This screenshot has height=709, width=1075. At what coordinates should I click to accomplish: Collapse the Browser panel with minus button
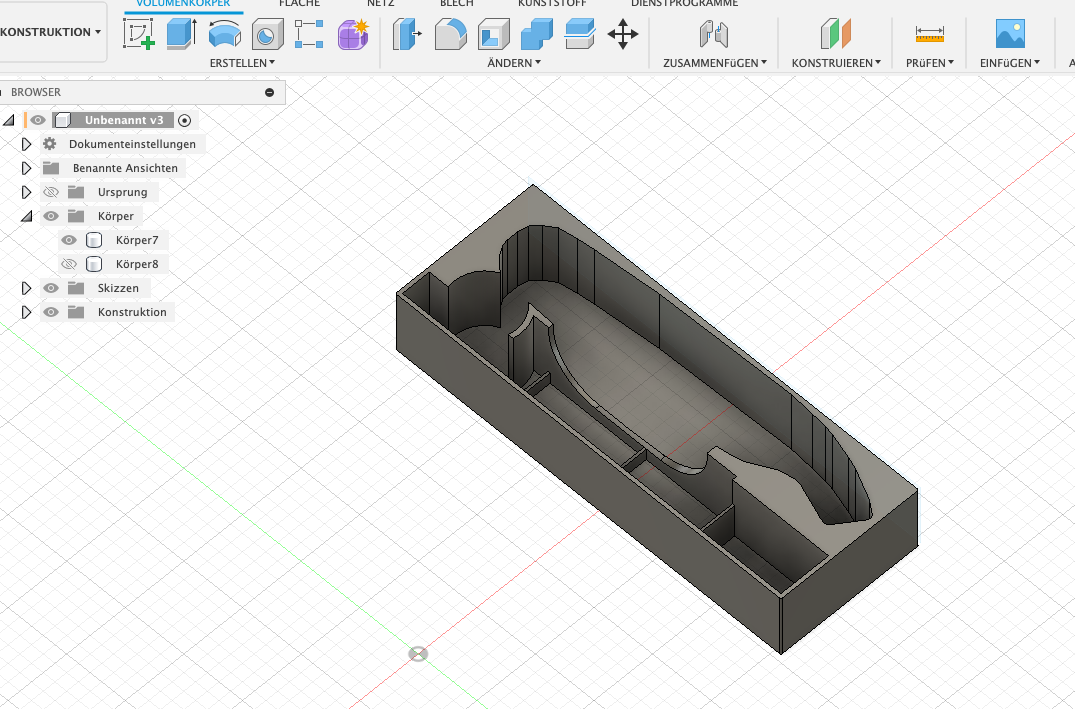269,92
